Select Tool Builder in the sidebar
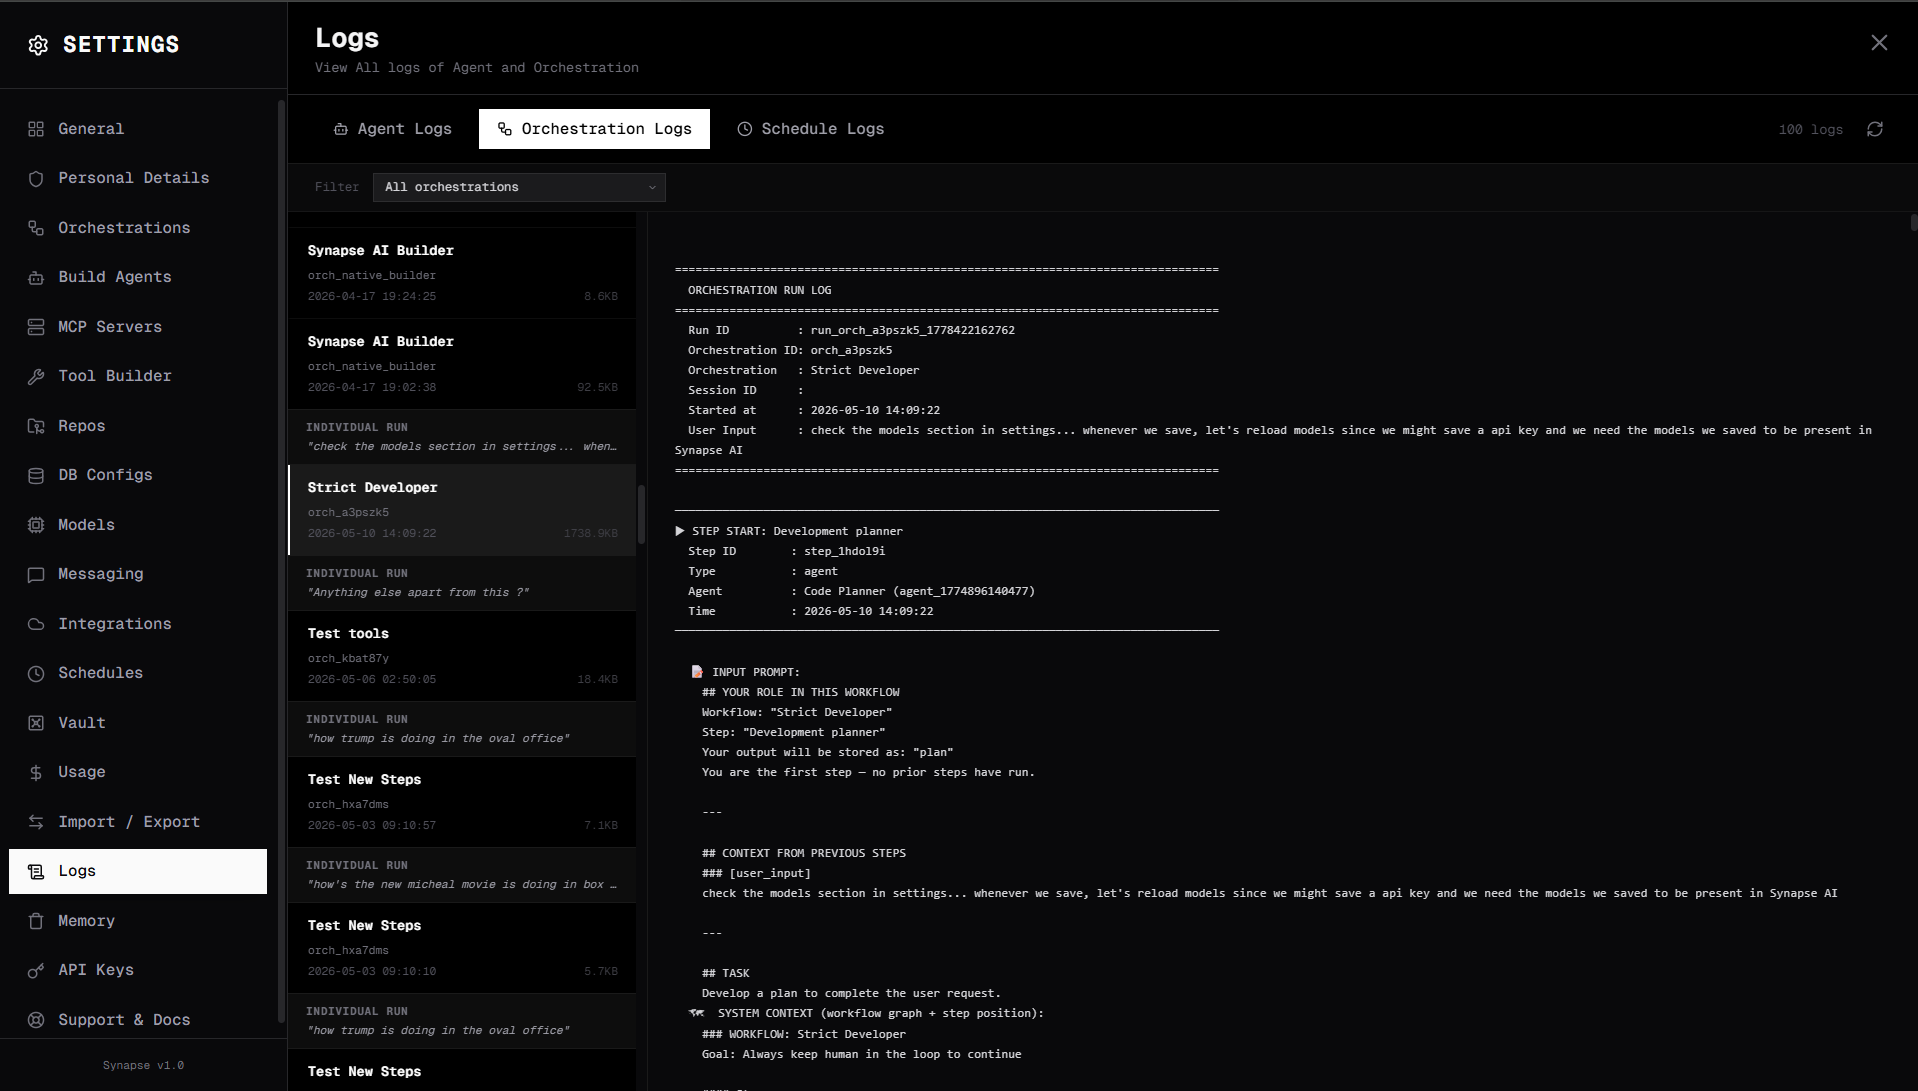1918x1091 pixels. click(138, 376)
